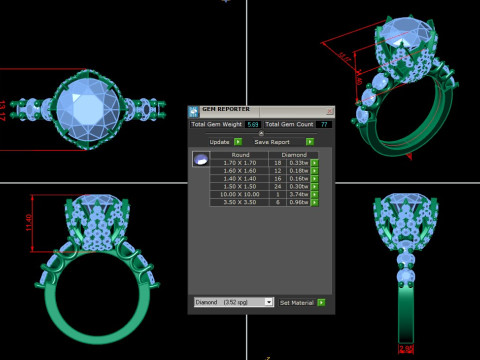Click the Update label
This screenshot has height=360, width=480.
[x=219, y=142]
